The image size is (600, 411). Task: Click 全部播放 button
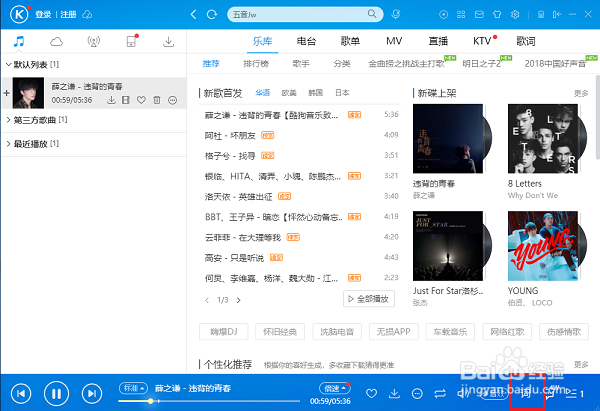coord(368,299)
